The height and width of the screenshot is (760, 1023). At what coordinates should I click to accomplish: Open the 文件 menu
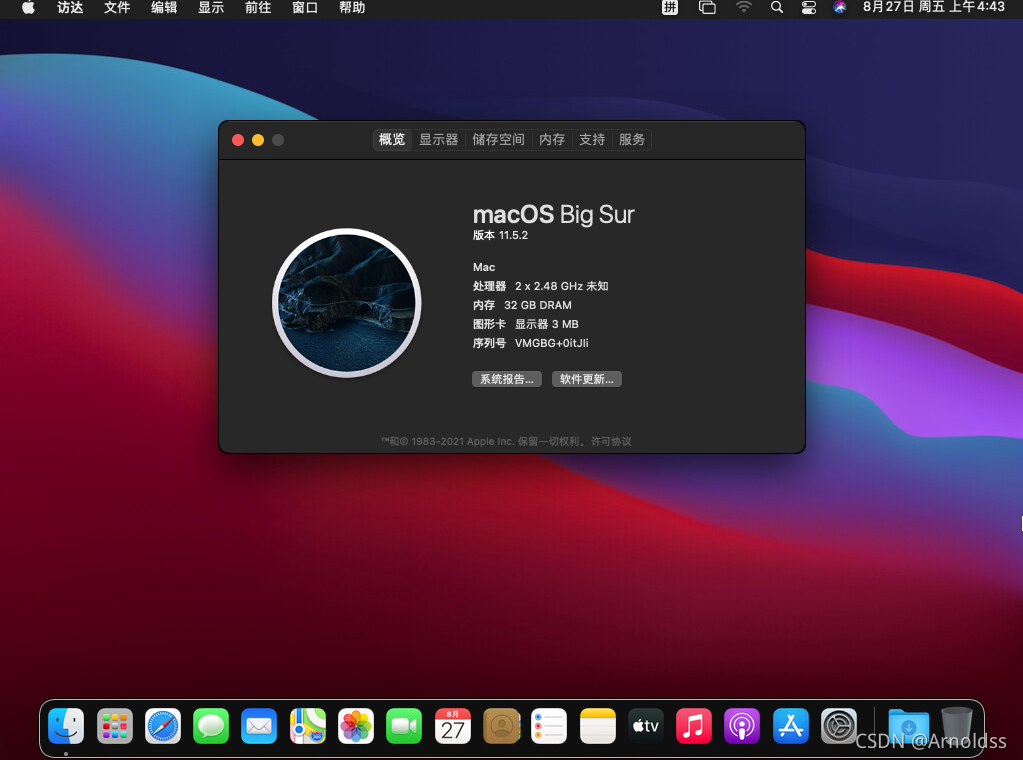[117, 8]
